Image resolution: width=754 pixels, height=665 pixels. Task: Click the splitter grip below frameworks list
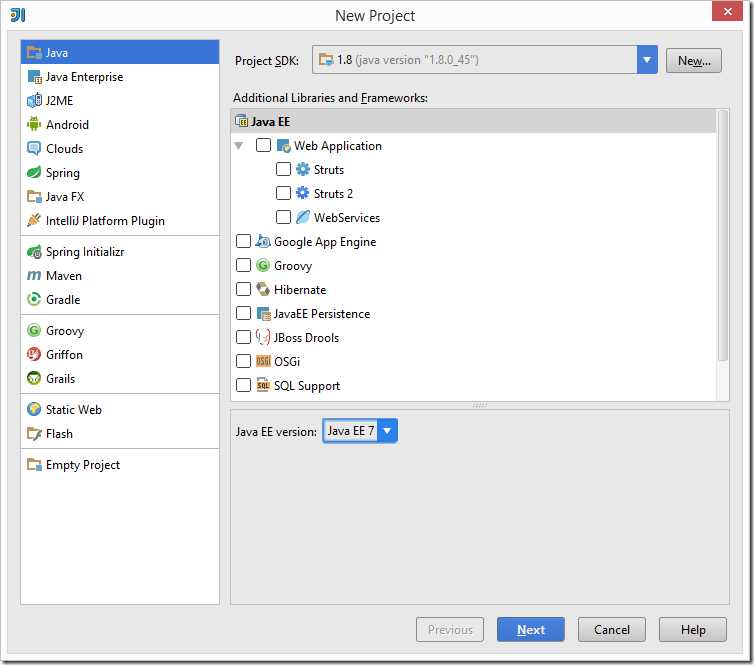(x=479, y=405)
